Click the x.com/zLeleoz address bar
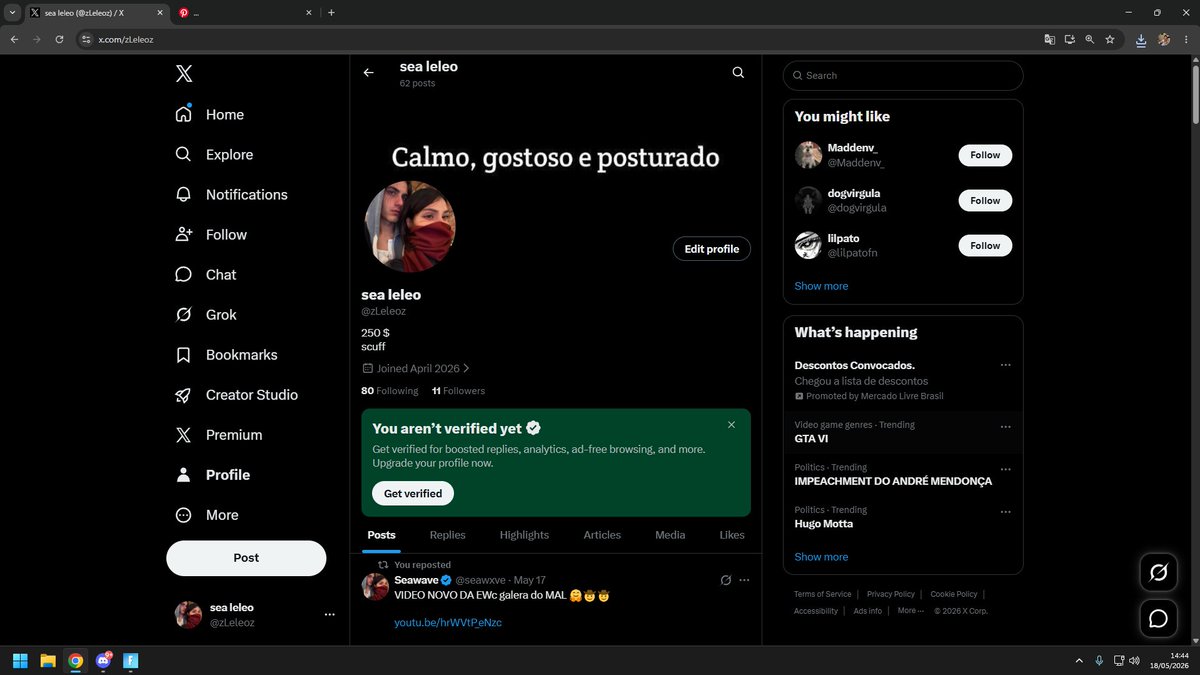This screenshot has width=1200, height=675. pyautogui.click(x=560, y=39)
